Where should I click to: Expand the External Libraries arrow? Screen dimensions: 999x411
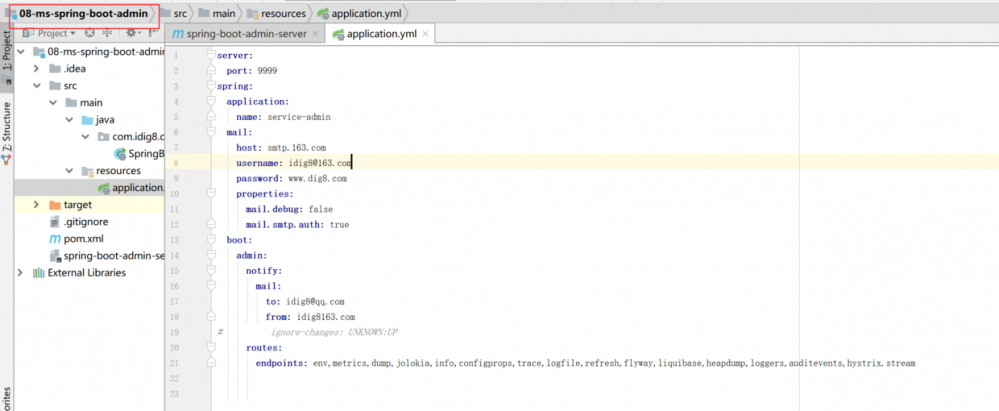pyautogui.click(x=21, y=273)
